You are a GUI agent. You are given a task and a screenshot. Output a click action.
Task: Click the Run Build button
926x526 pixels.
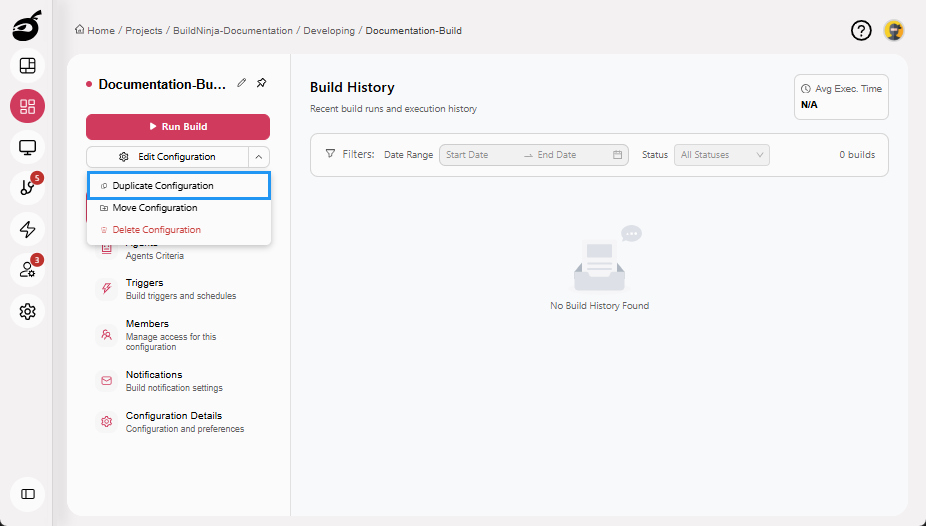click(x=178, y=126)
